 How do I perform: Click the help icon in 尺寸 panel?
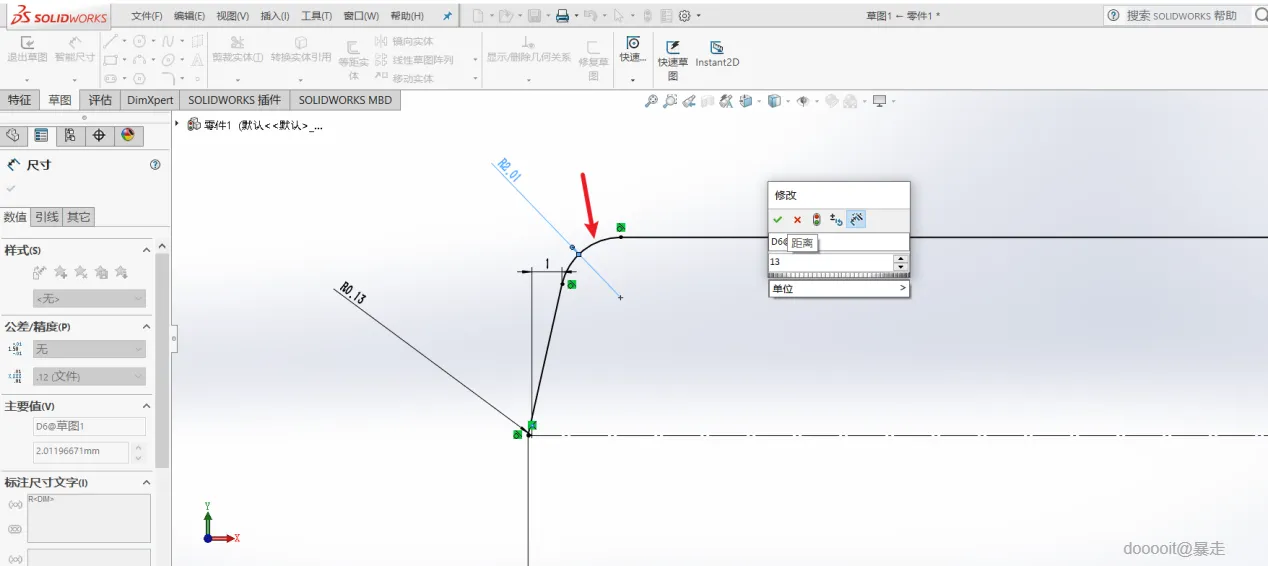click(x=155, y=165)
